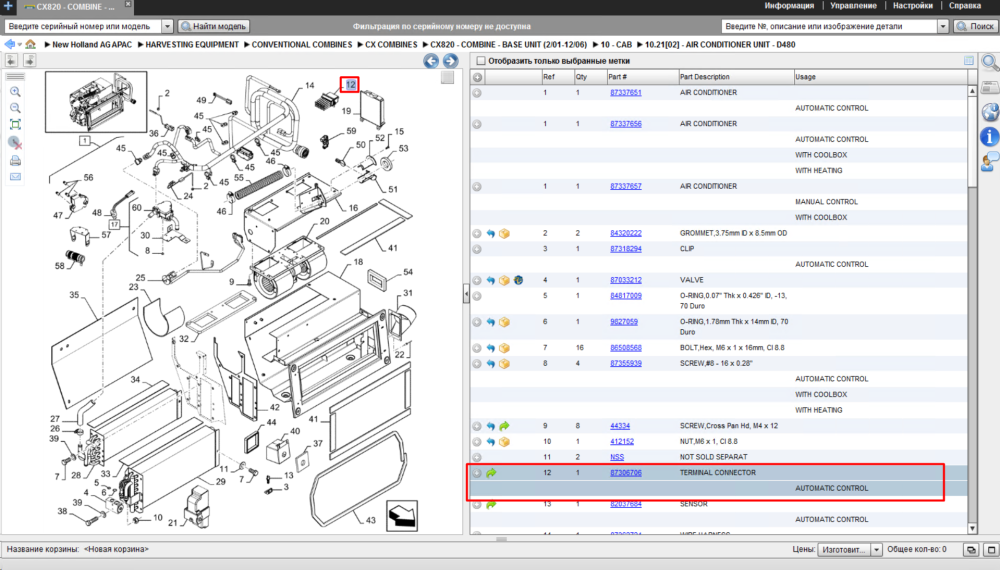Sort by Part Description column header
Image resolution: width=1000 pixels, height=570 pixels.
click(736, 77)
